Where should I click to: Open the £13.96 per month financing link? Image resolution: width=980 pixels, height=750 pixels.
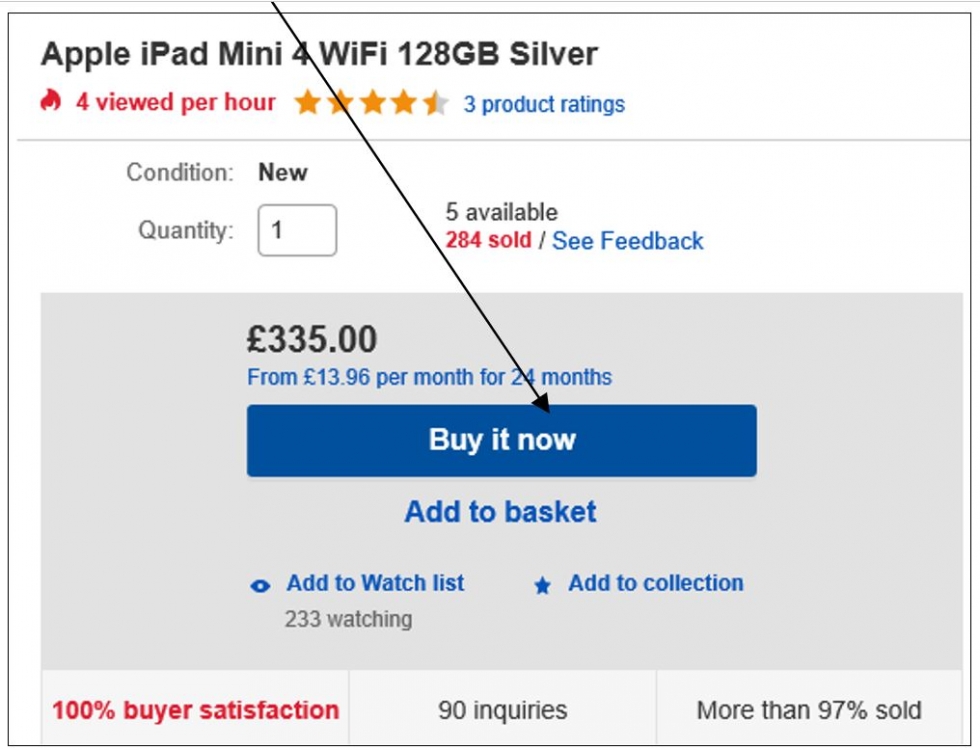point(429,378)
